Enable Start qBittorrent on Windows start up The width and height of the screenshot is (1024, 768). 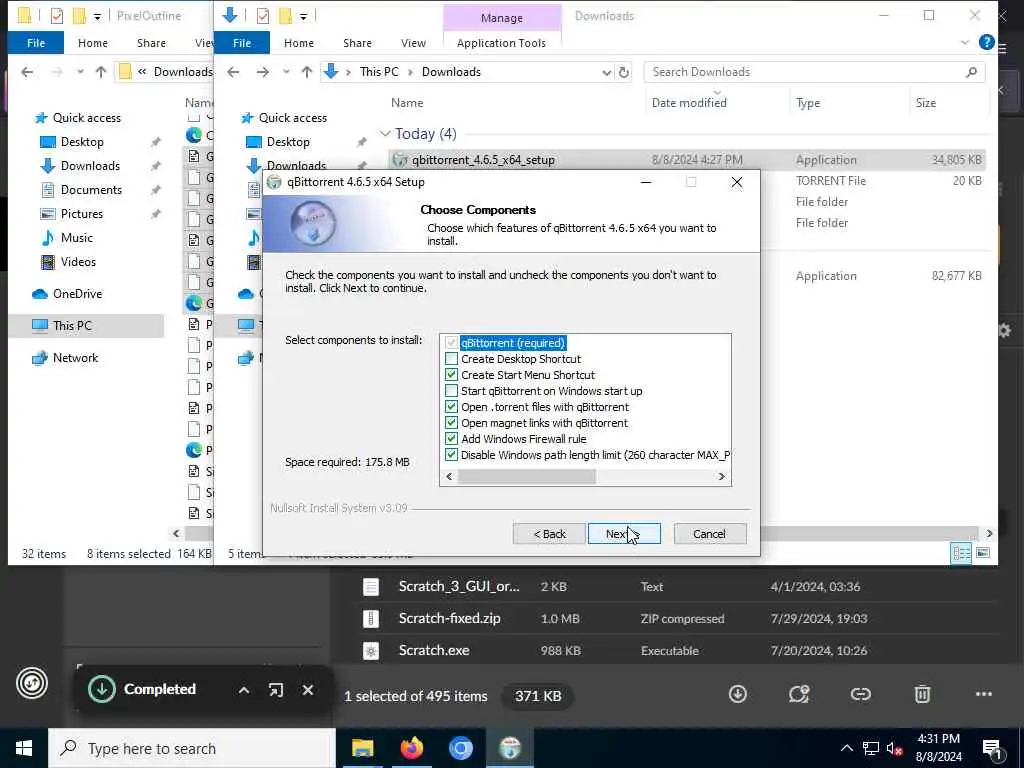coord(451,391)
